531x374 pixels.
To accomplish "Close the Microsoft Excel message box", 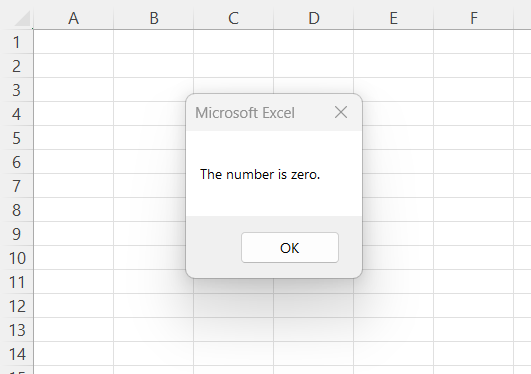I will pos(341,112).
